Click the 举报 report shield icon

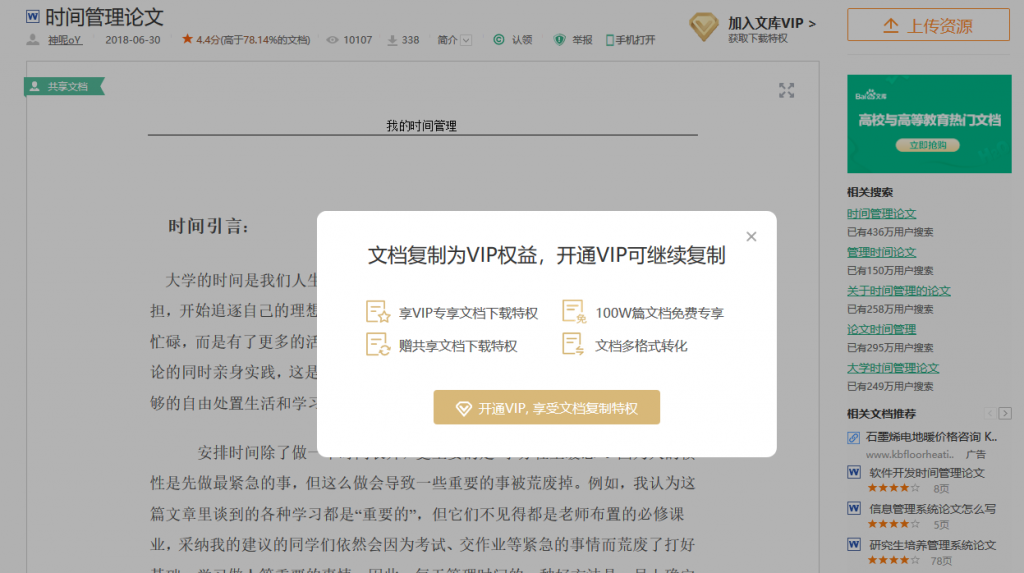[560, 40]
